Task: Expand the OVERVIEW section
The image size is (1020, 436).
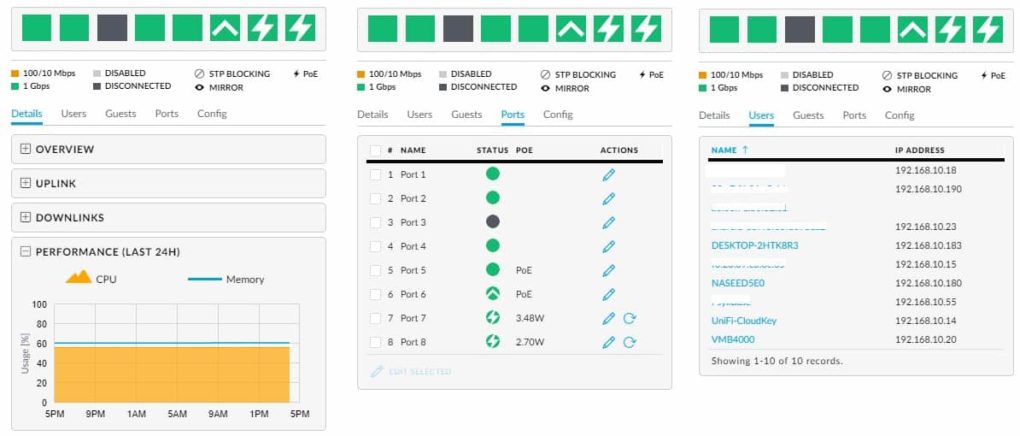Action: 26,149
